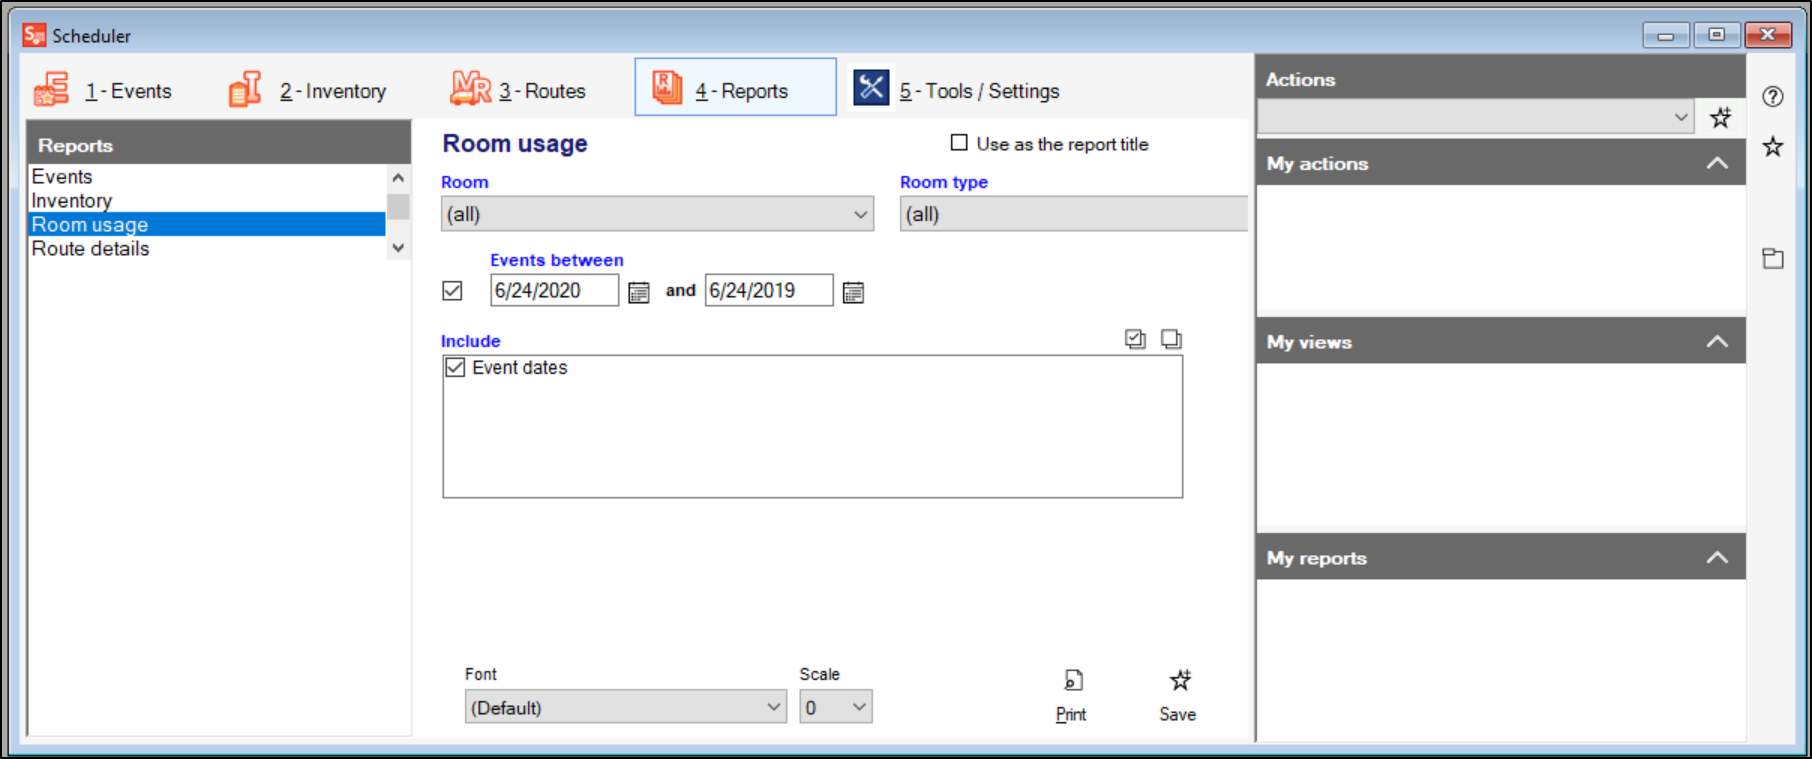
Task: Collapse the My actions panel
Action: coord(1717,163)
